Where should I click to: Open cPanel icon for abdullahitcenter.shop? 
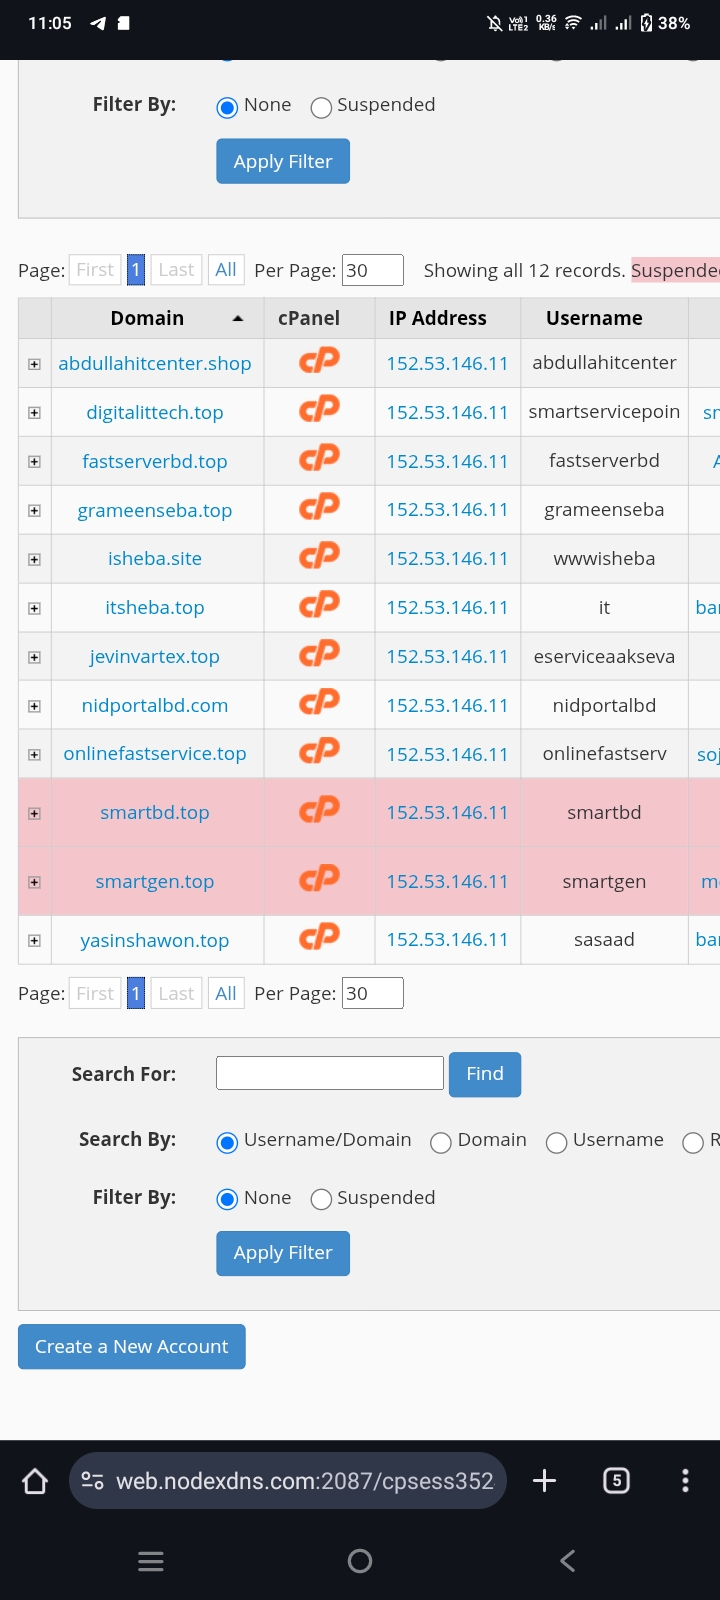click(319, 361)
